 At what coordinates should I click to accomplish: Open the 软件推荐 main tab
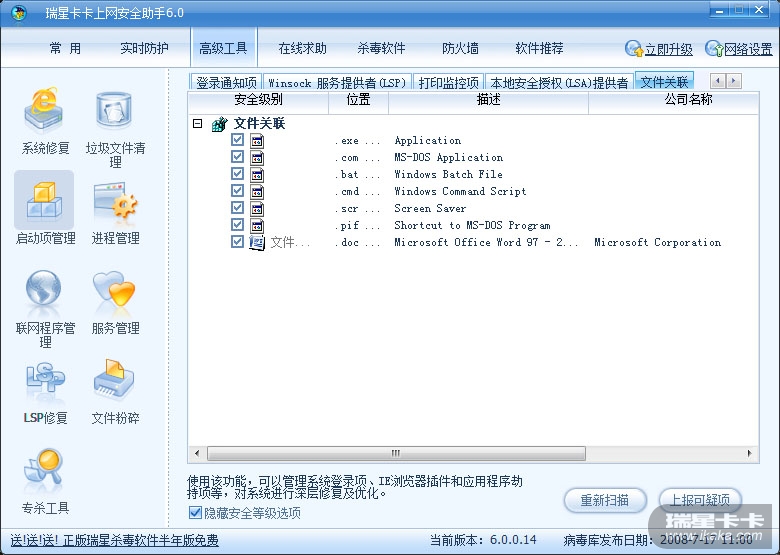pos(539,48)
